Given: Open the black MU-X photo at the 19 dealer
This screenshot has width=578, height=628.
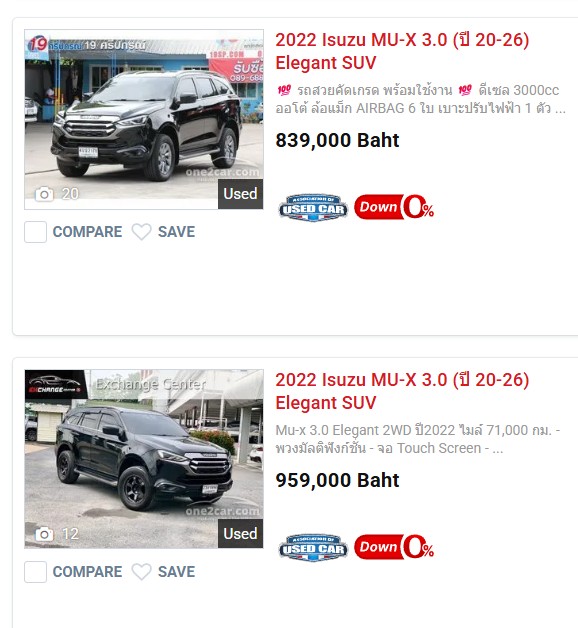Looking at the screenshot, I should click(144, 119).
